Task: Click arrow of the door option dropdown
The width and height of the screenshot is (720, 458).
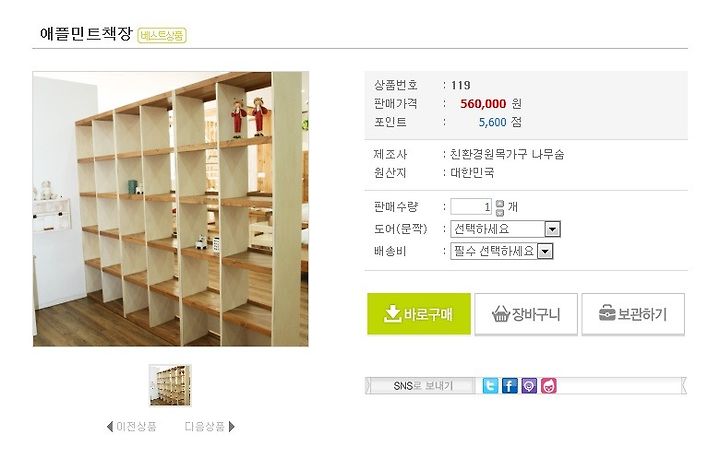Action: pyautogui.click(x=552, y=229)
